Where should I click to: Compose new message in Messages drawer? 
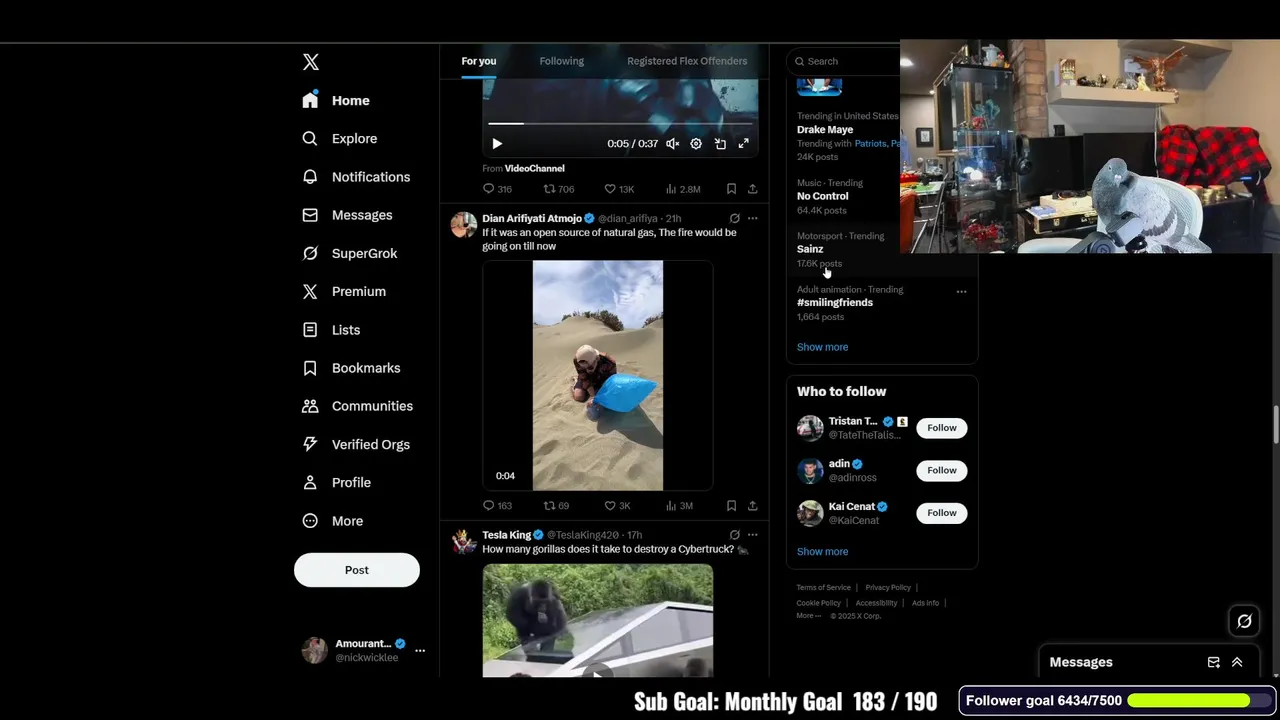coord(1213,662)
